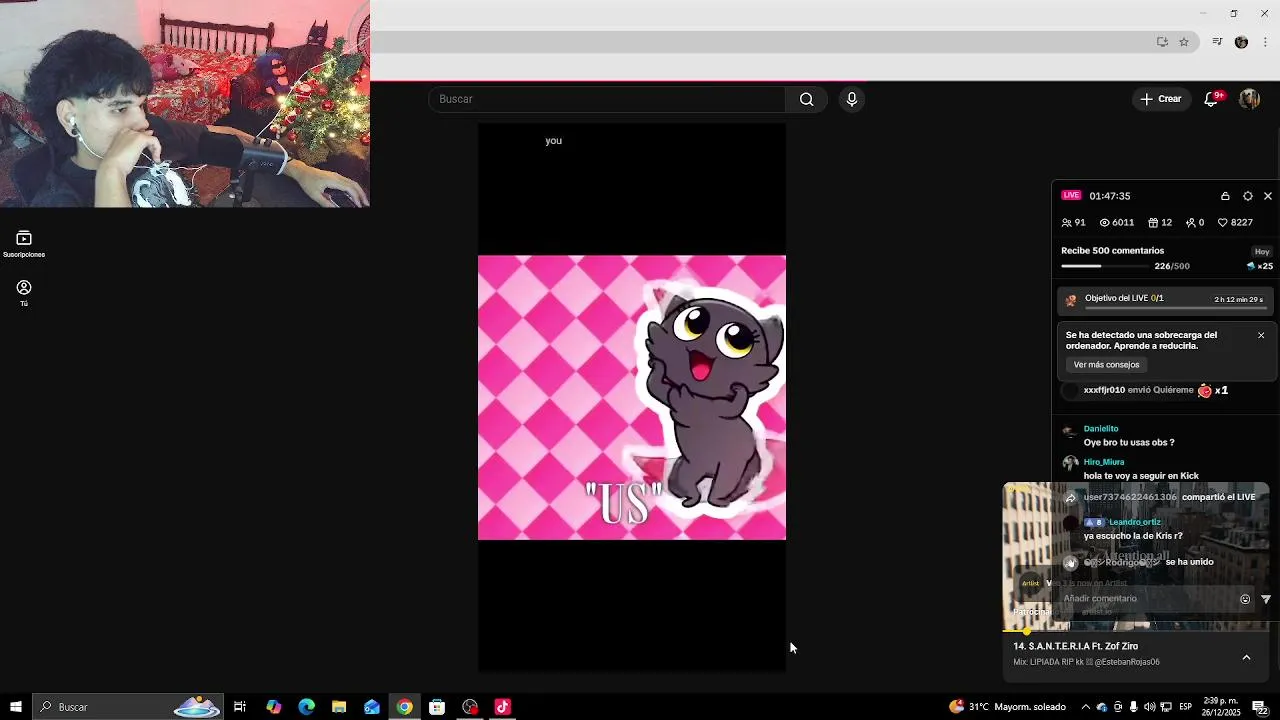Click the install app icon in Chrome address bar
Image resolution: width=1280 pixels, height=720 pixels.
1162,42
